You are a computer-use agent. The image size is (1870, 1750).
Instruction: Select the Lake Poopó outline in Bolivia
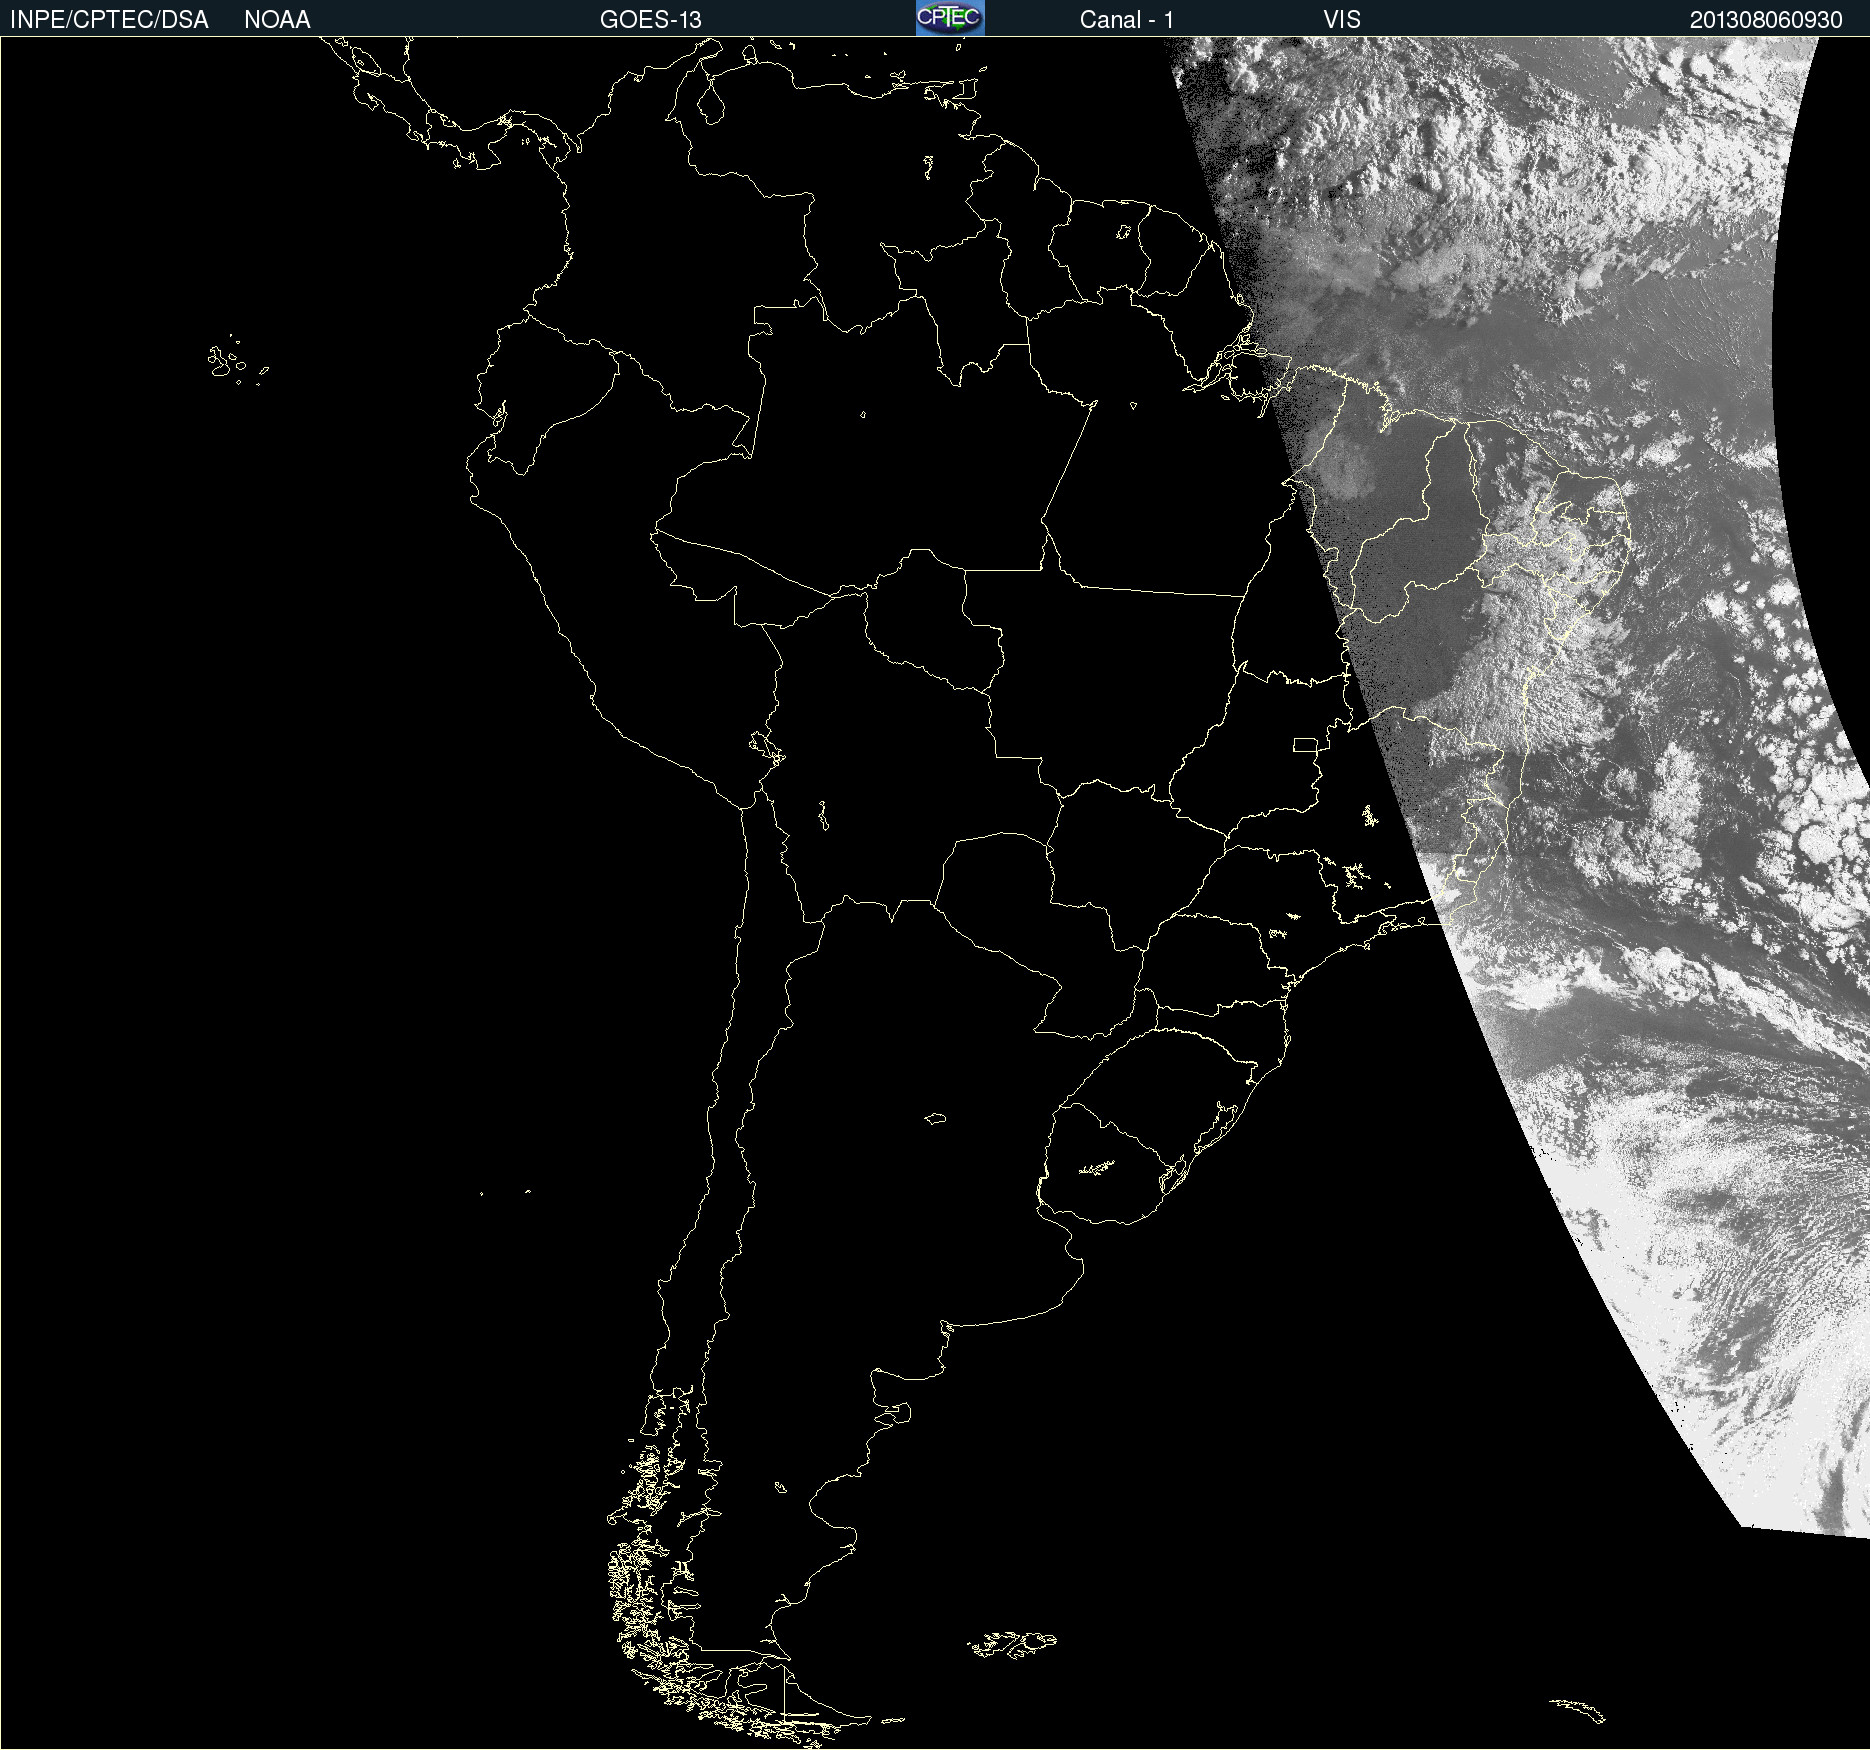pos(823,816)
